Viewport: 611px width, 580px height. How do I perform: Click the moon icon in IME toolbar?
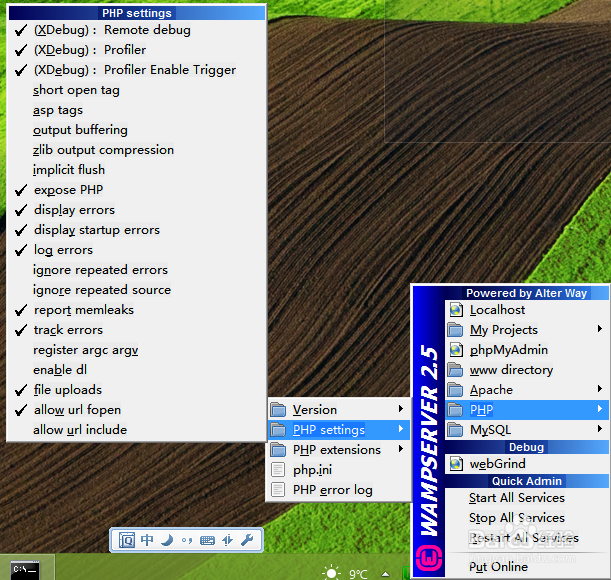coord(167,540)
